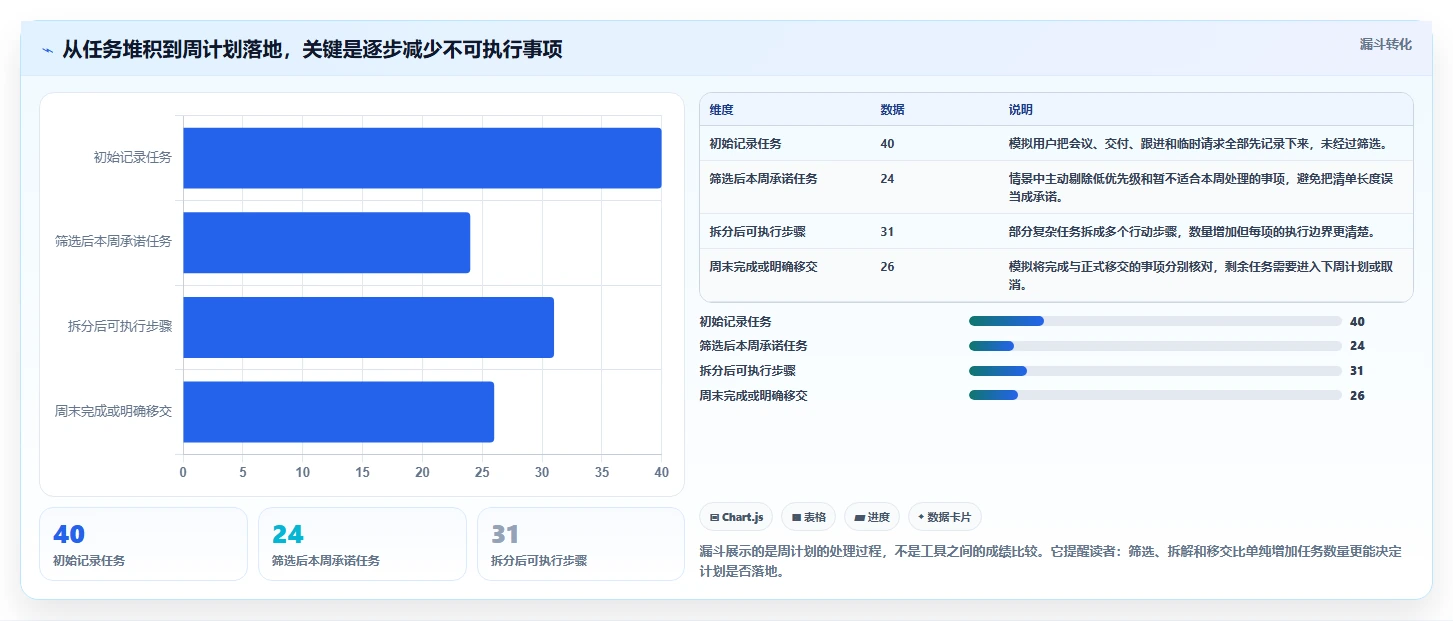Select table cell 筛选后本周承诺任务

764,178
